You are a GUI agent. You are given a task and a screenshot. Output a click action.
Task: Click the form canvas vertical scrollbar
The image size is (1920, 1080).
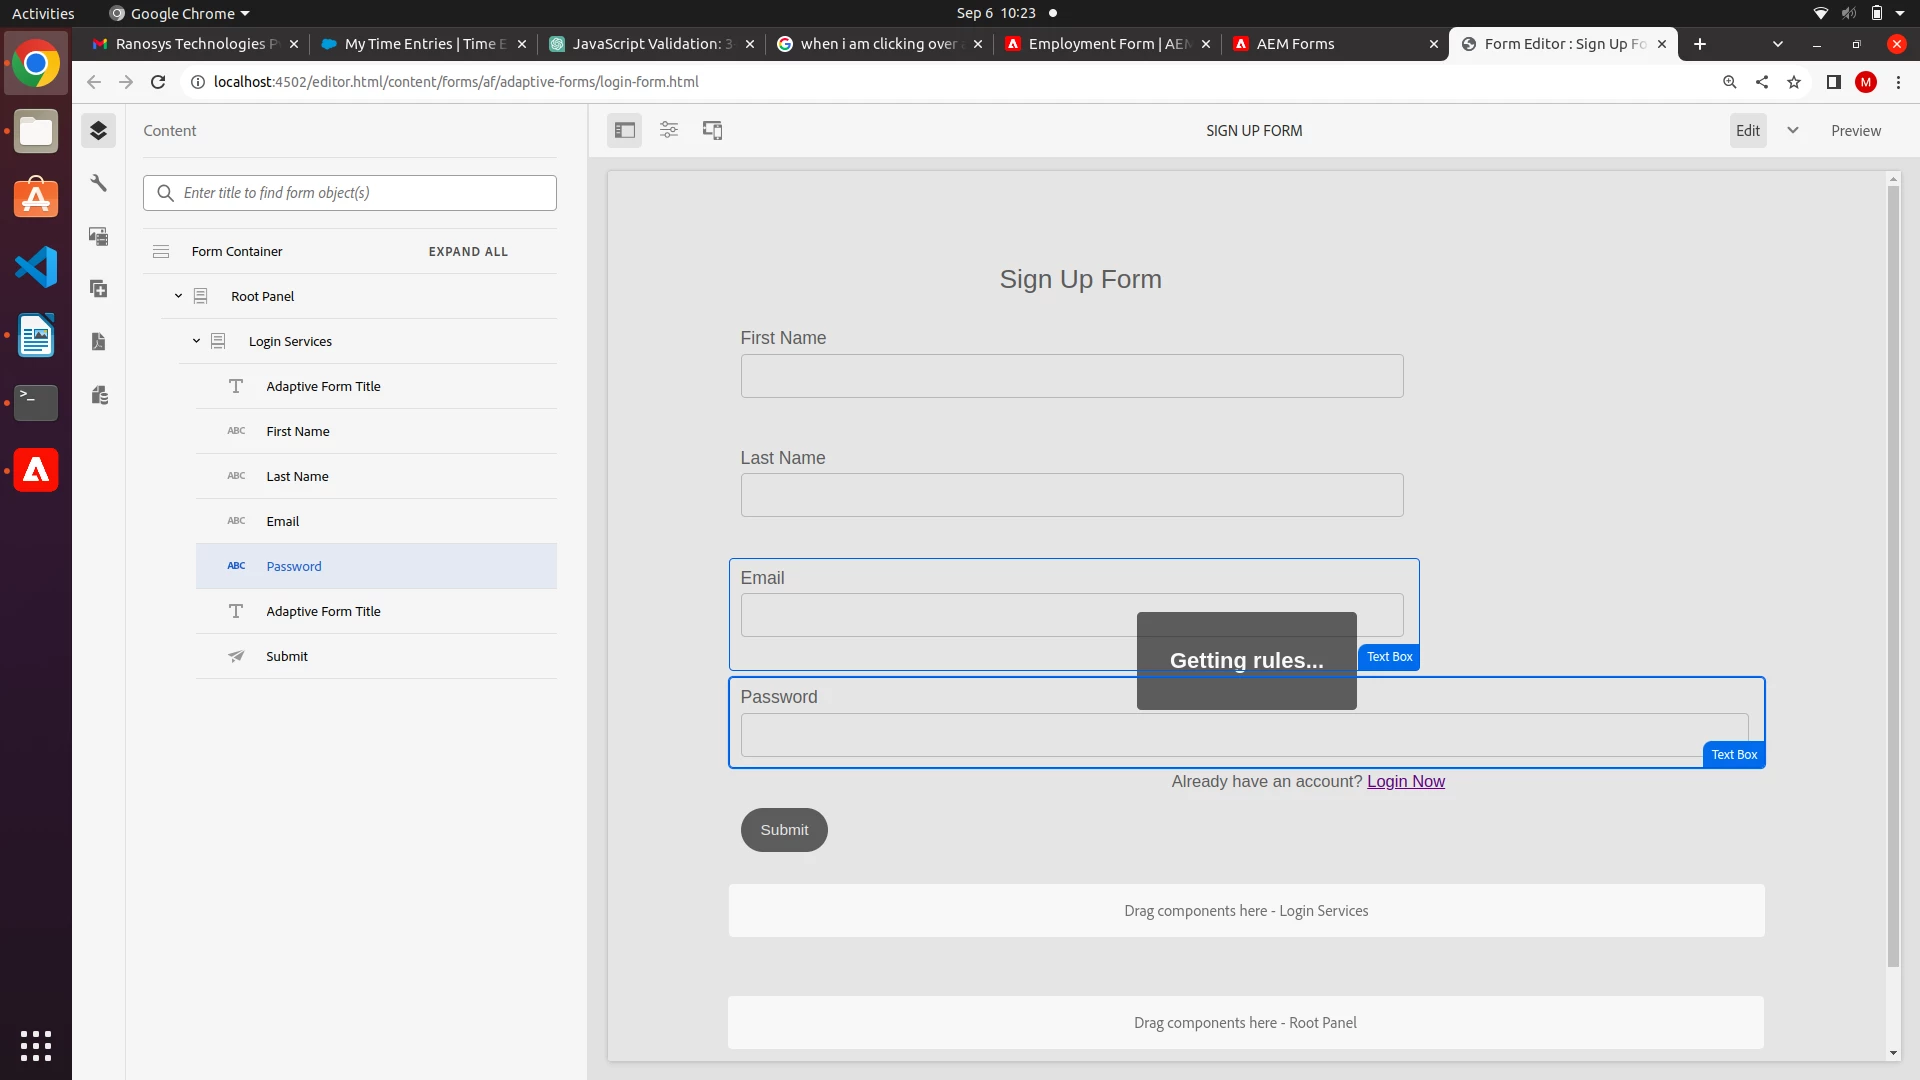click(x=1892, y=575)
